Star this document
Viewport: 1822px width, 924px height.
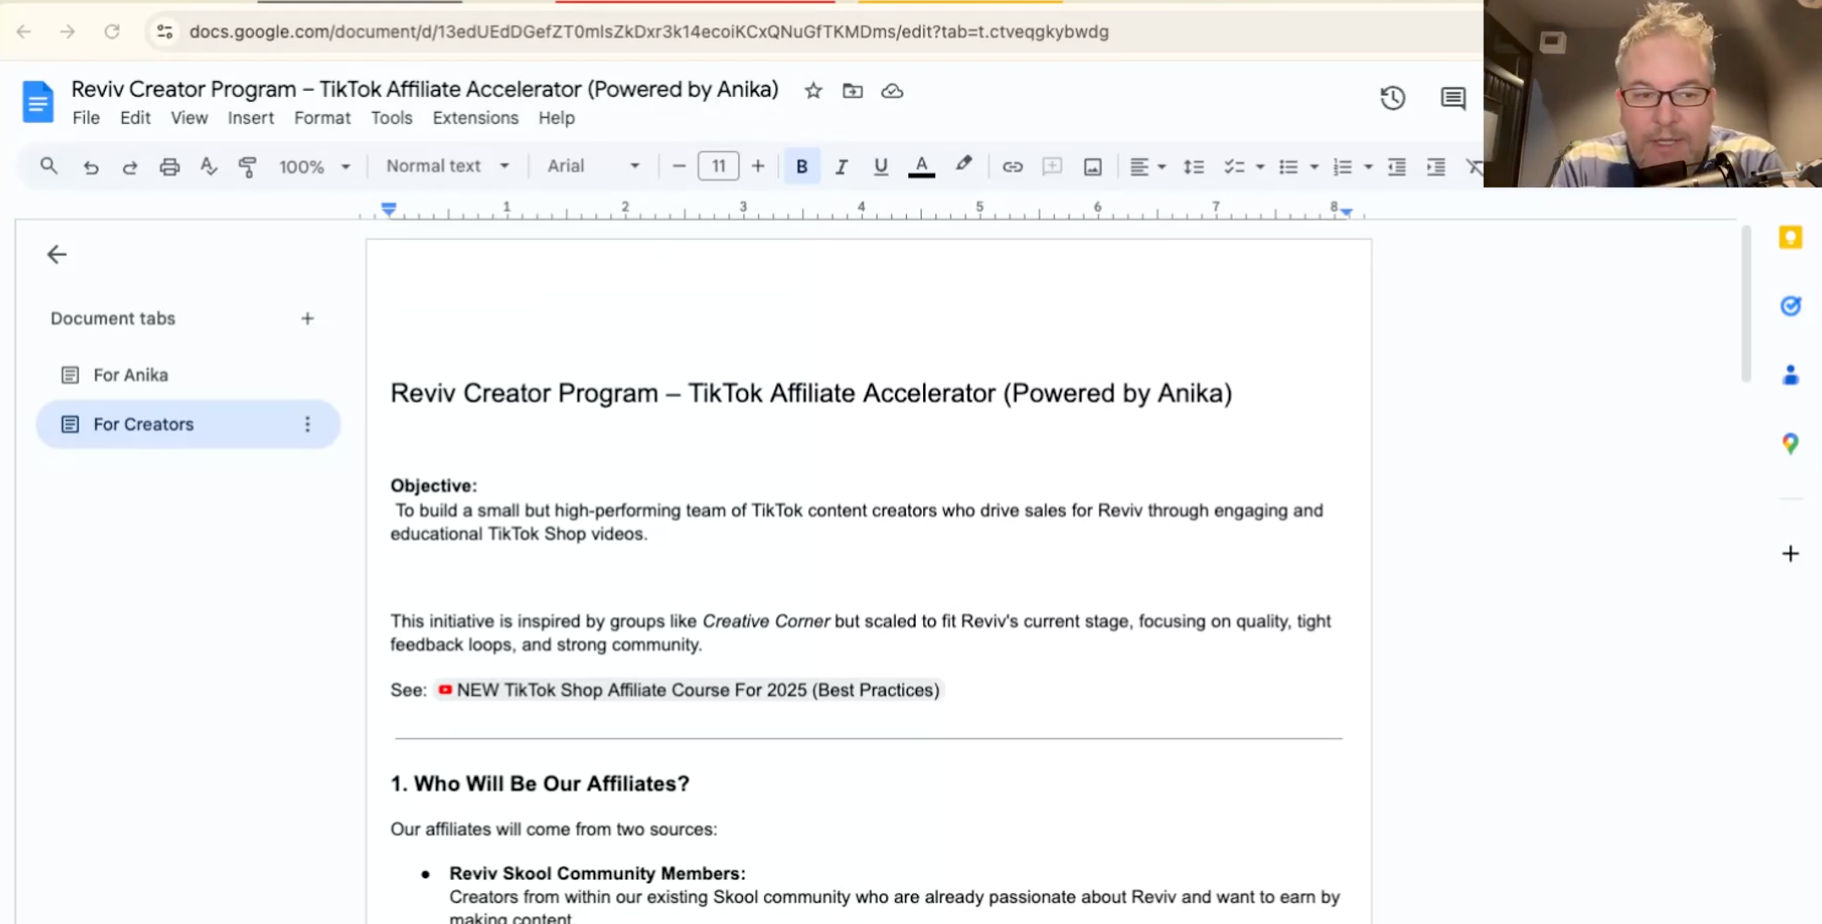click(x=813, y=91)
